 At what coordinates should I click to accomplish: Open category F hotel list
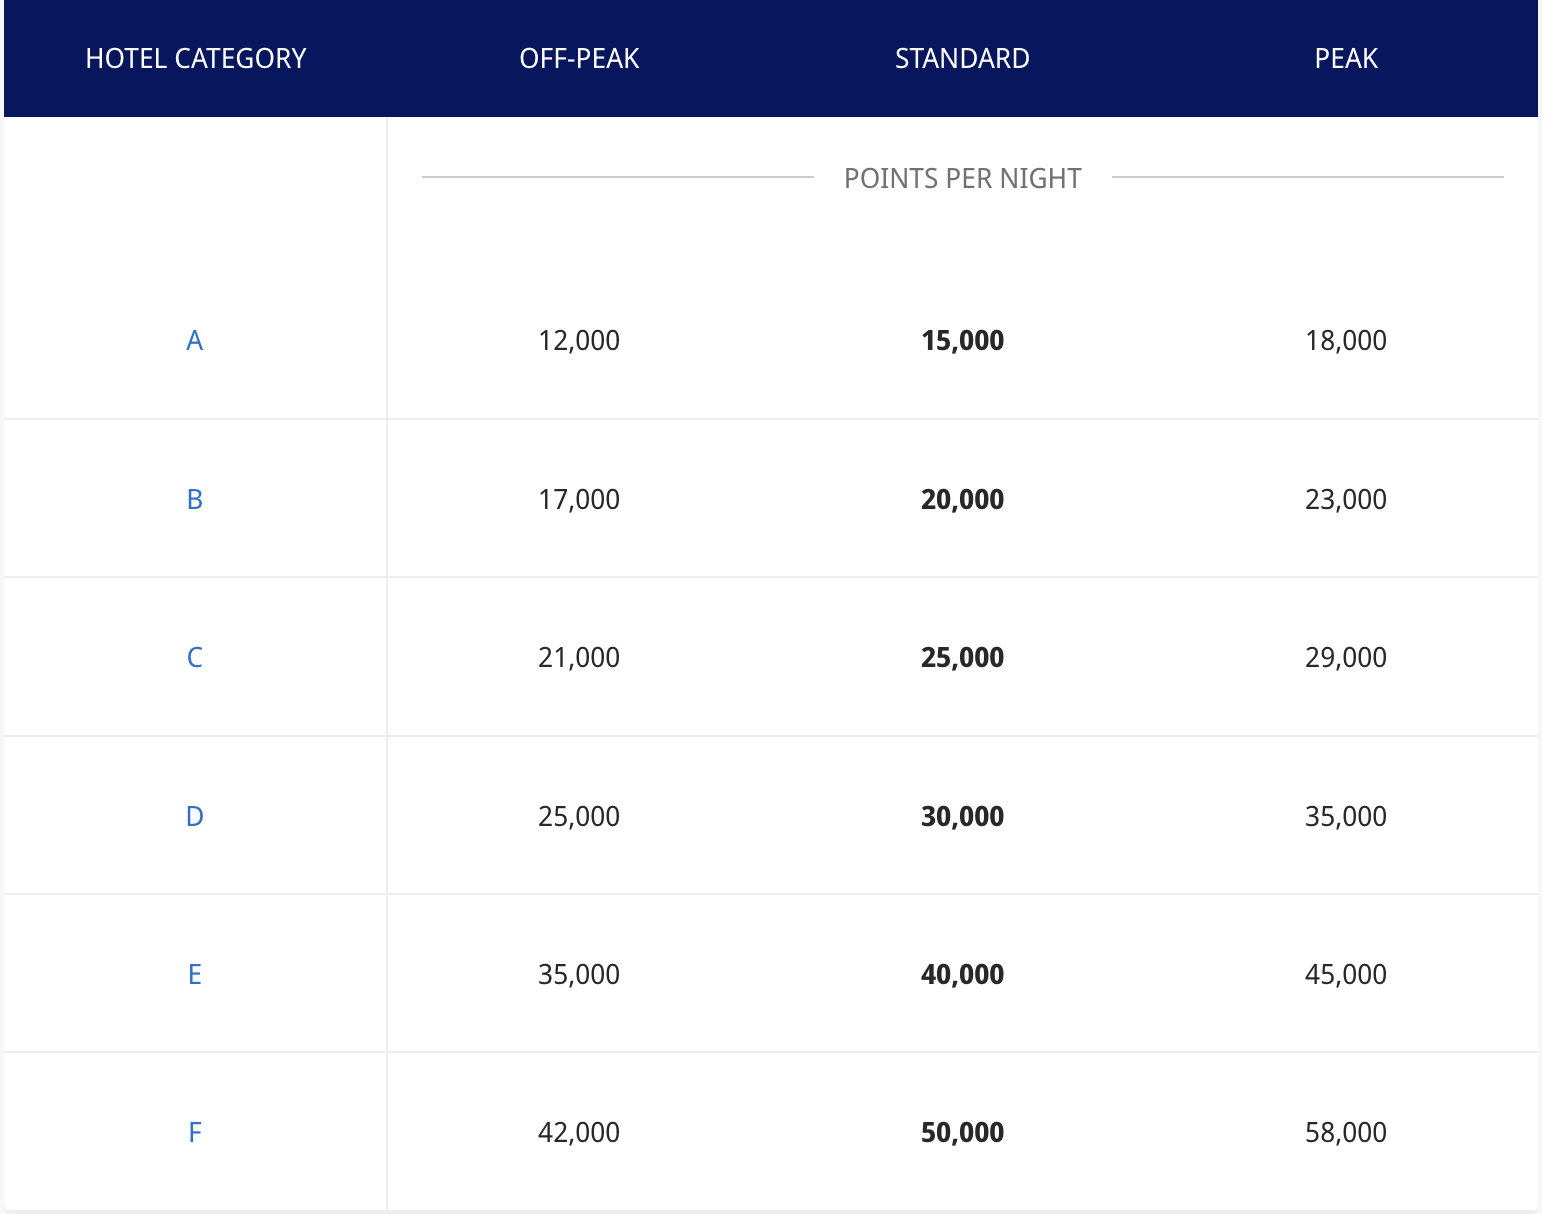pyautogui.click(x=196, y=1131)
